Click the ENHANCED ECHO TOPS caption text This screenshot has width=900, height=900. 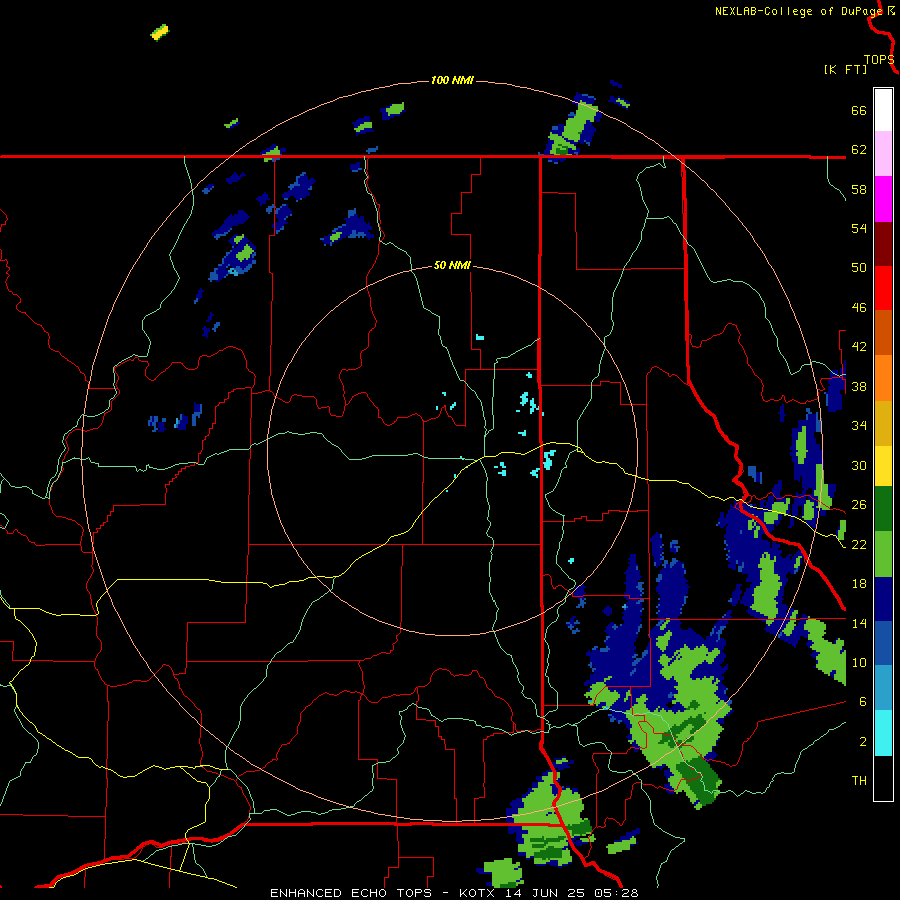click(351, 893)
